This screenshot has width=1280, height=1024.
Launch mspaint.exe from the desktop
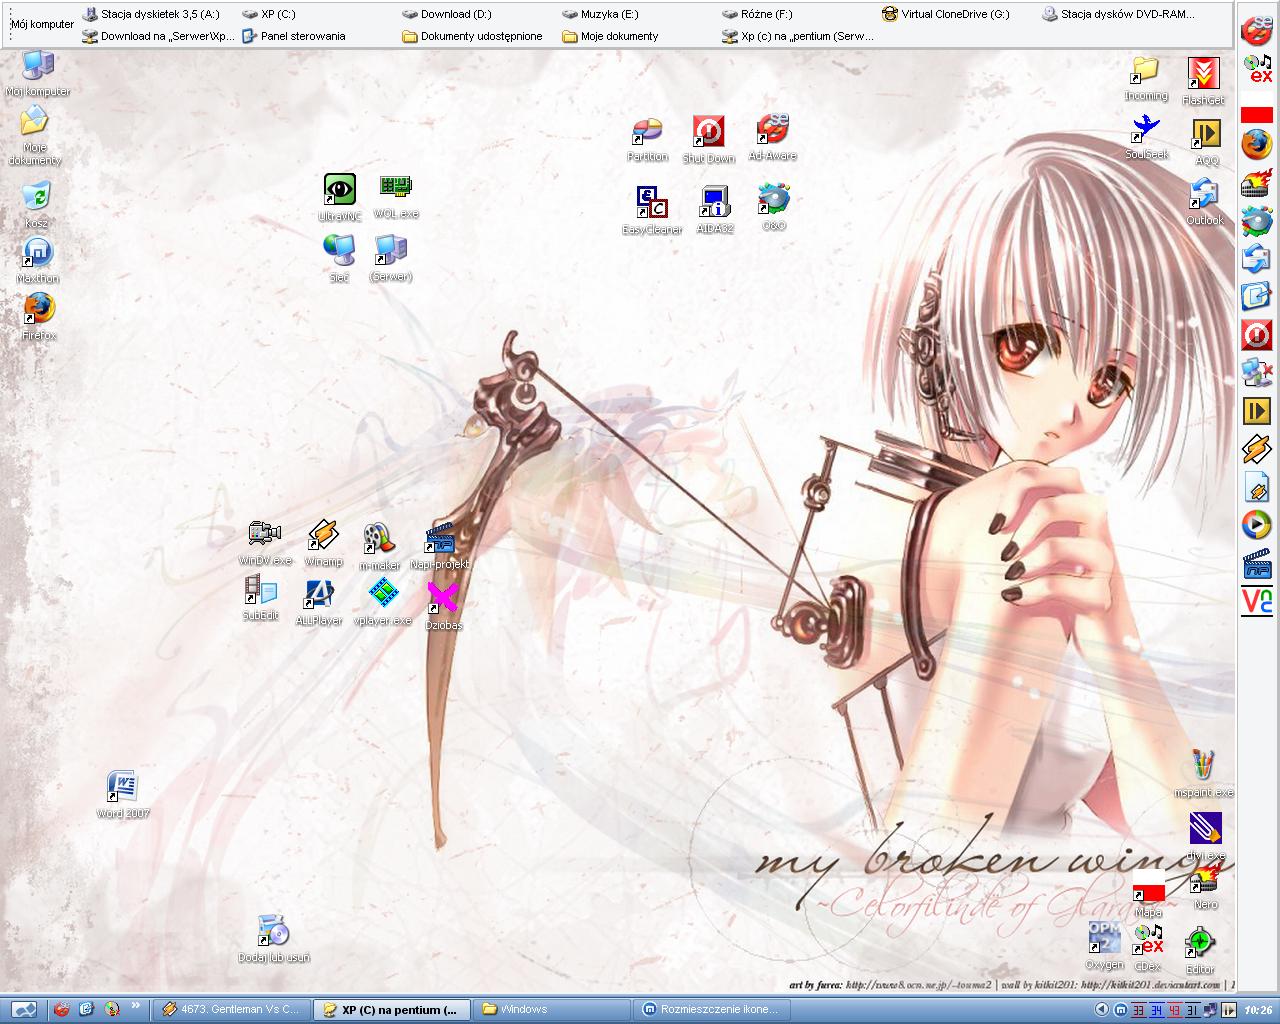pos(1203,773)
